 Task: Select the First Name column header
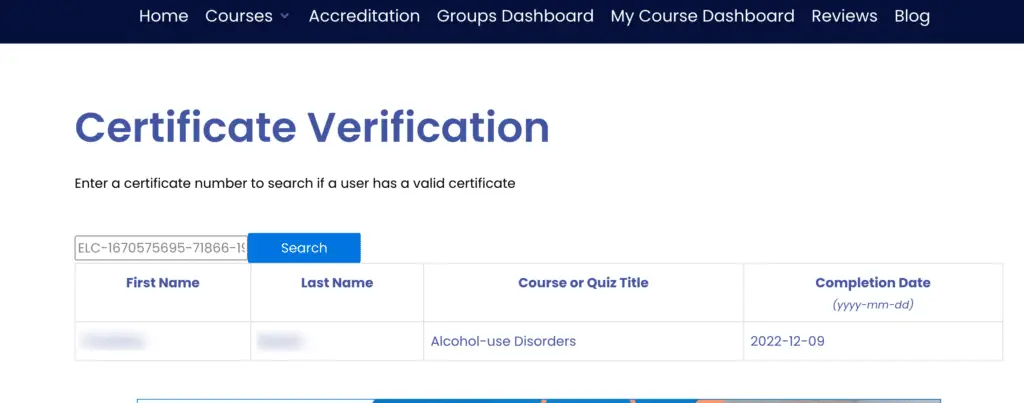coord(163,283)
